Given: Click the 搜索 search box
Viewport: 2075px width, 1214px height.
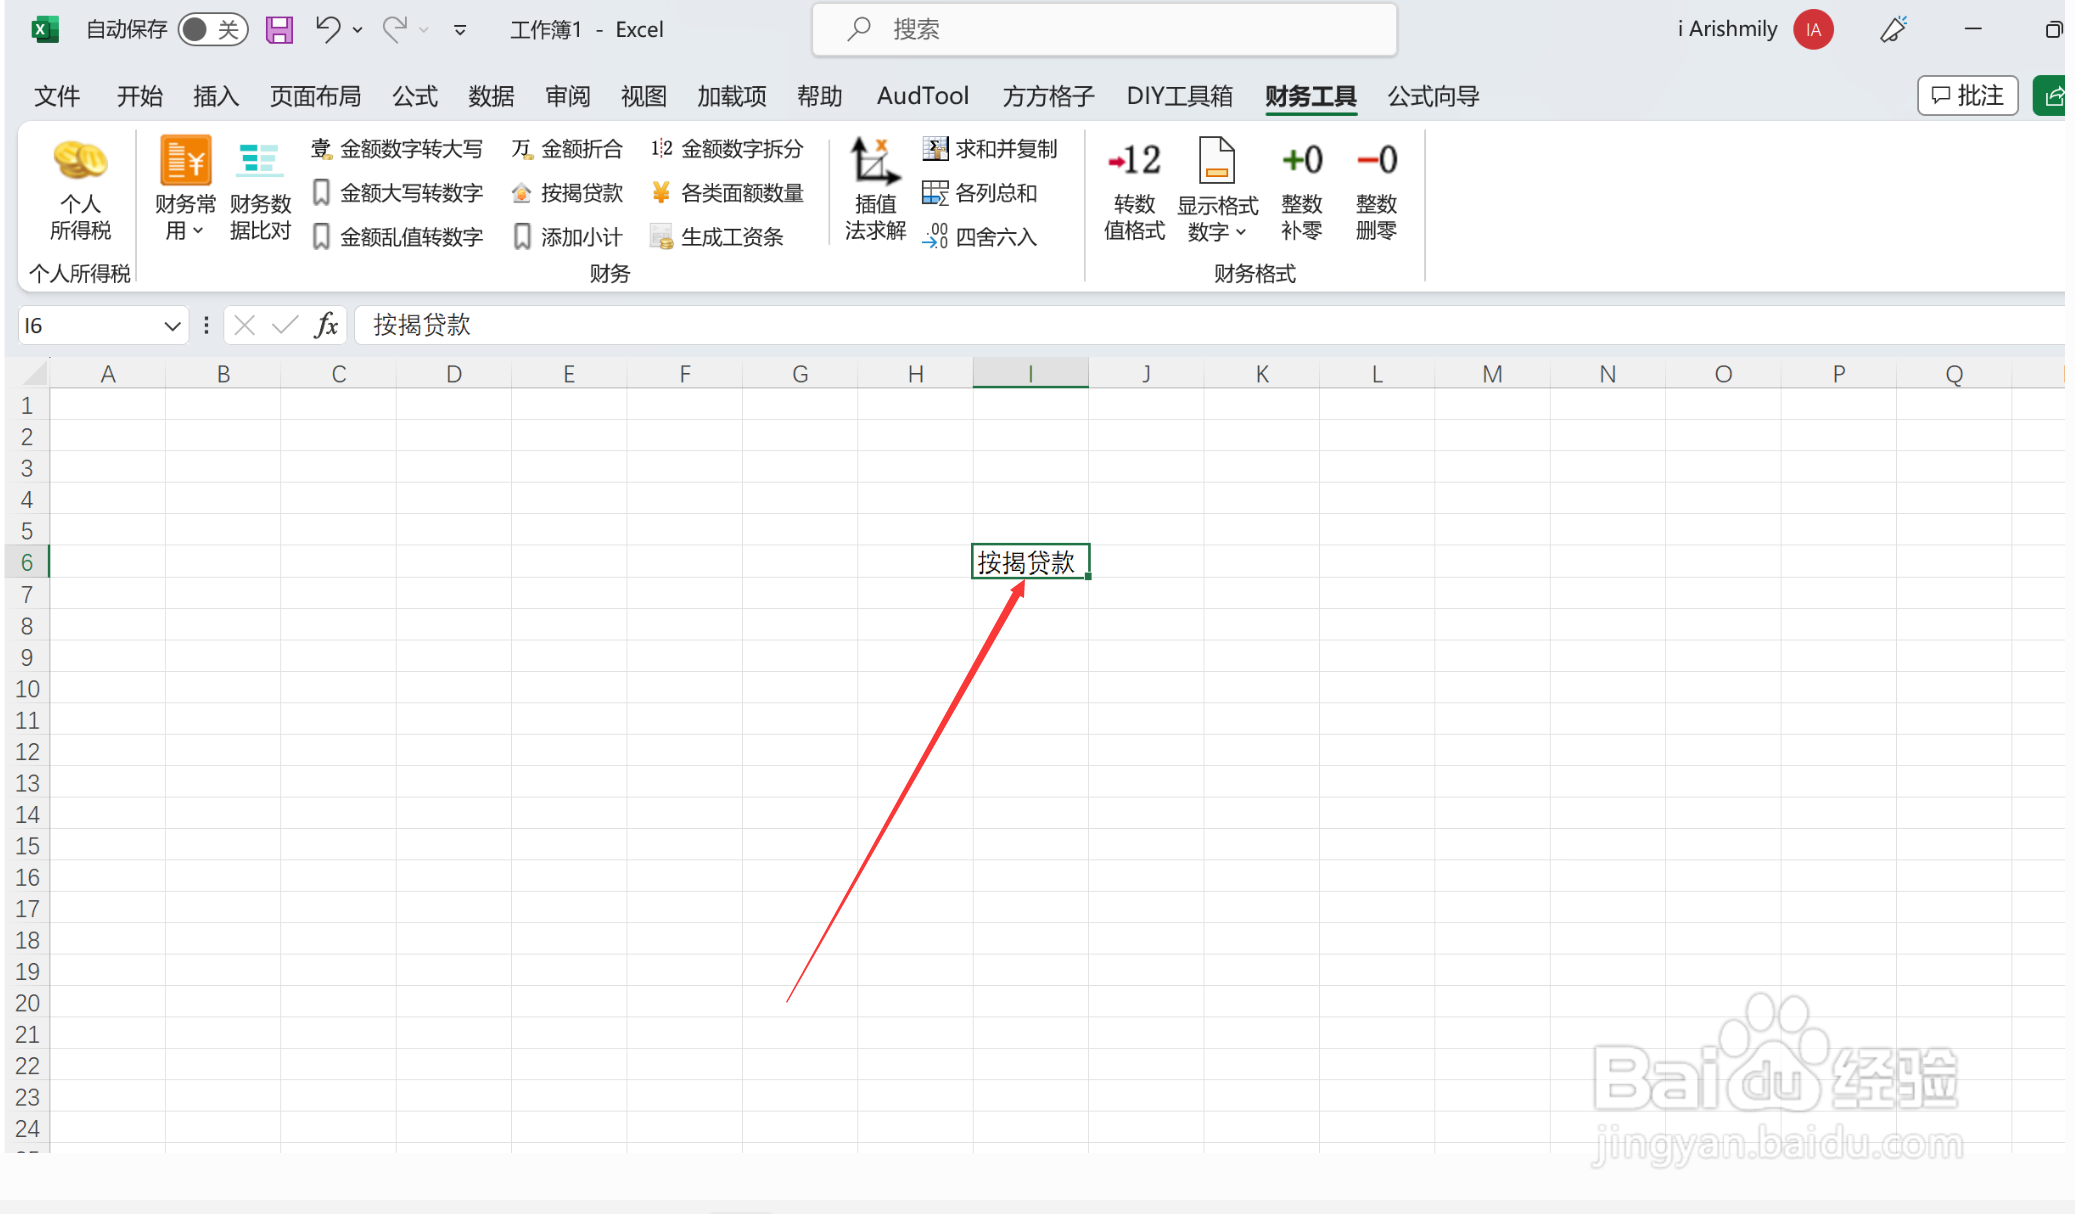Looking at the screenshot, I should (1104, 30).
